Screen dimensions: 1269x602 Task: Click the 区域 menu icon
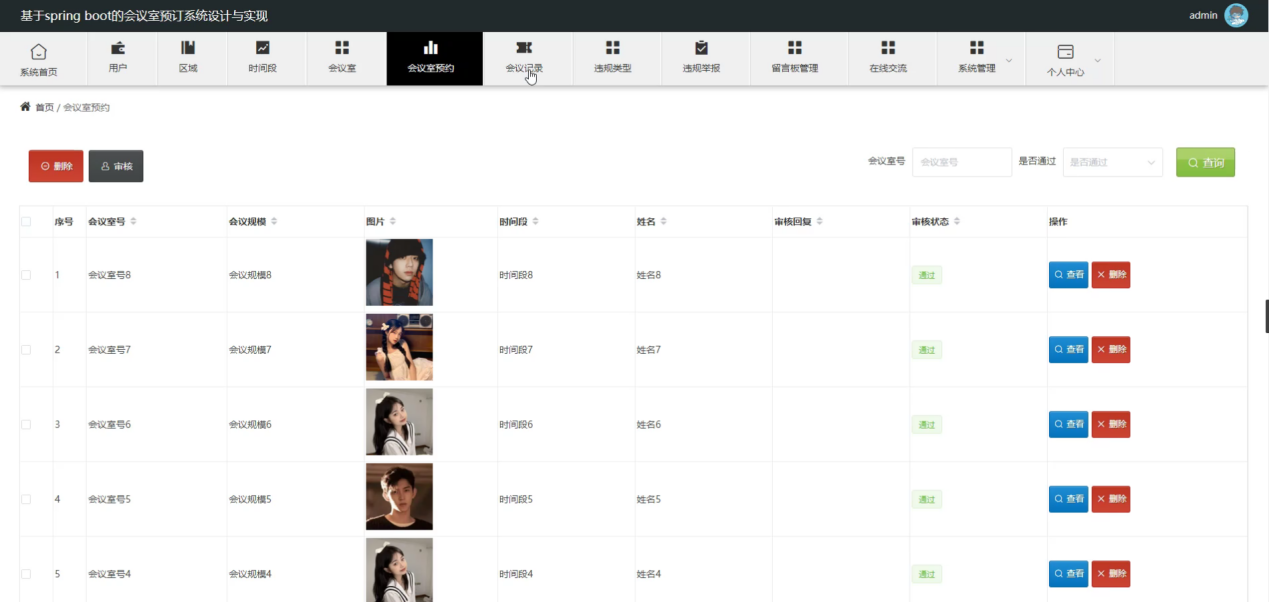point(188,48)
